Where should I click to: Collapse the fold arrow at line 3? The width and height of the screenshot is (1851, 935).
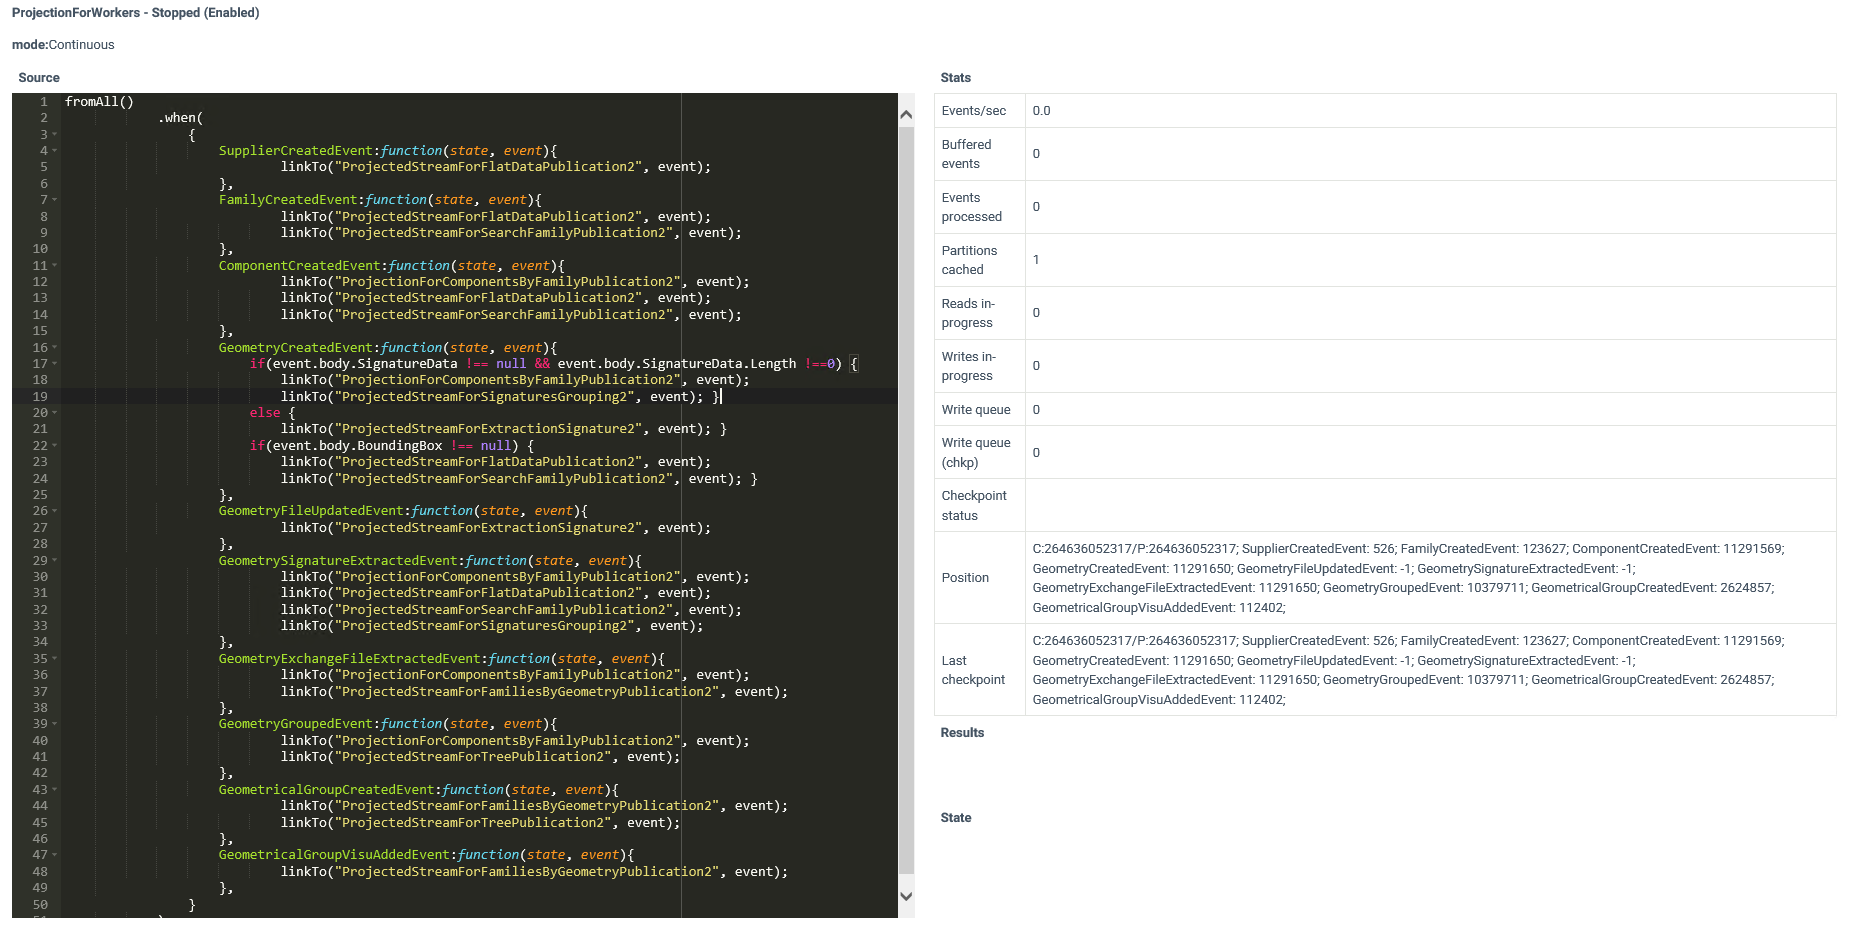pos(55,135)
